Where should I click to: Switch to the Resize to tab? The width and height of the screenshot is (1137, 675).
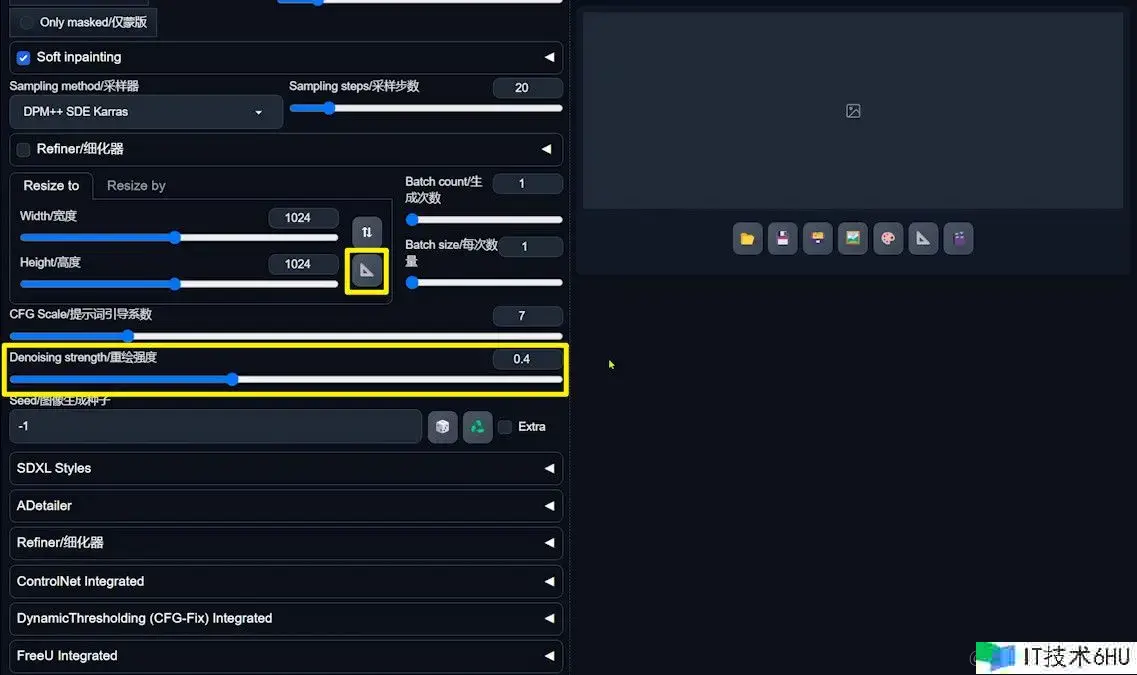(51, 186)
